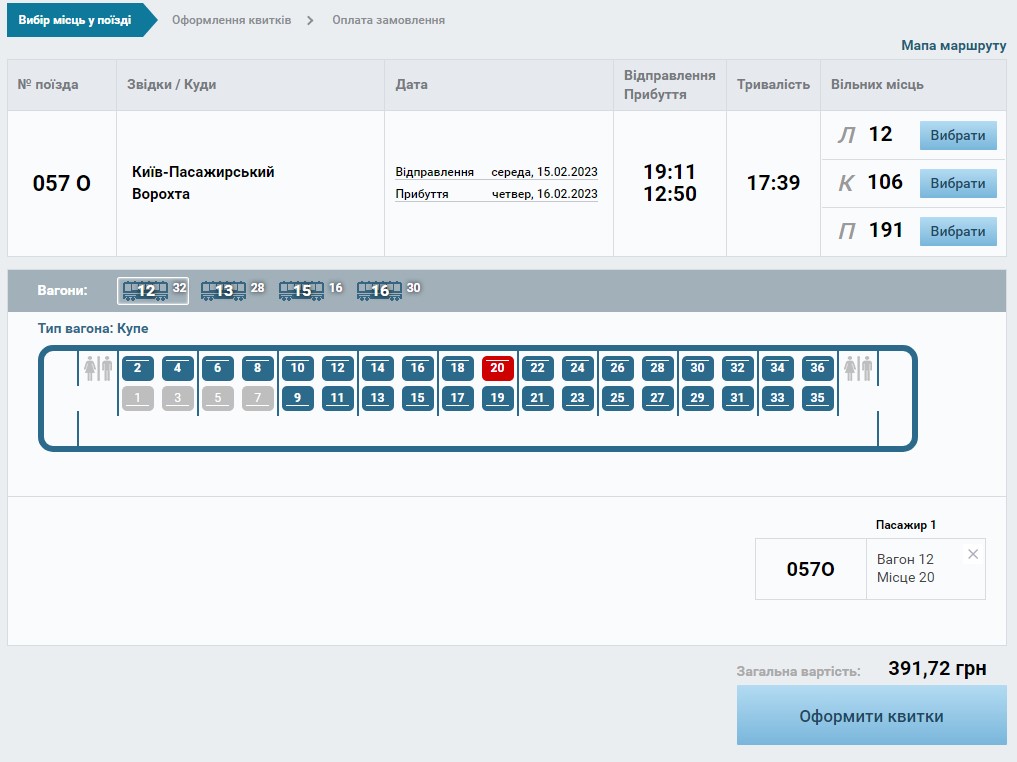Deselect the red seat 20
The height and width of the screenshot is (762, 1017).
click(x=497, y=368)
